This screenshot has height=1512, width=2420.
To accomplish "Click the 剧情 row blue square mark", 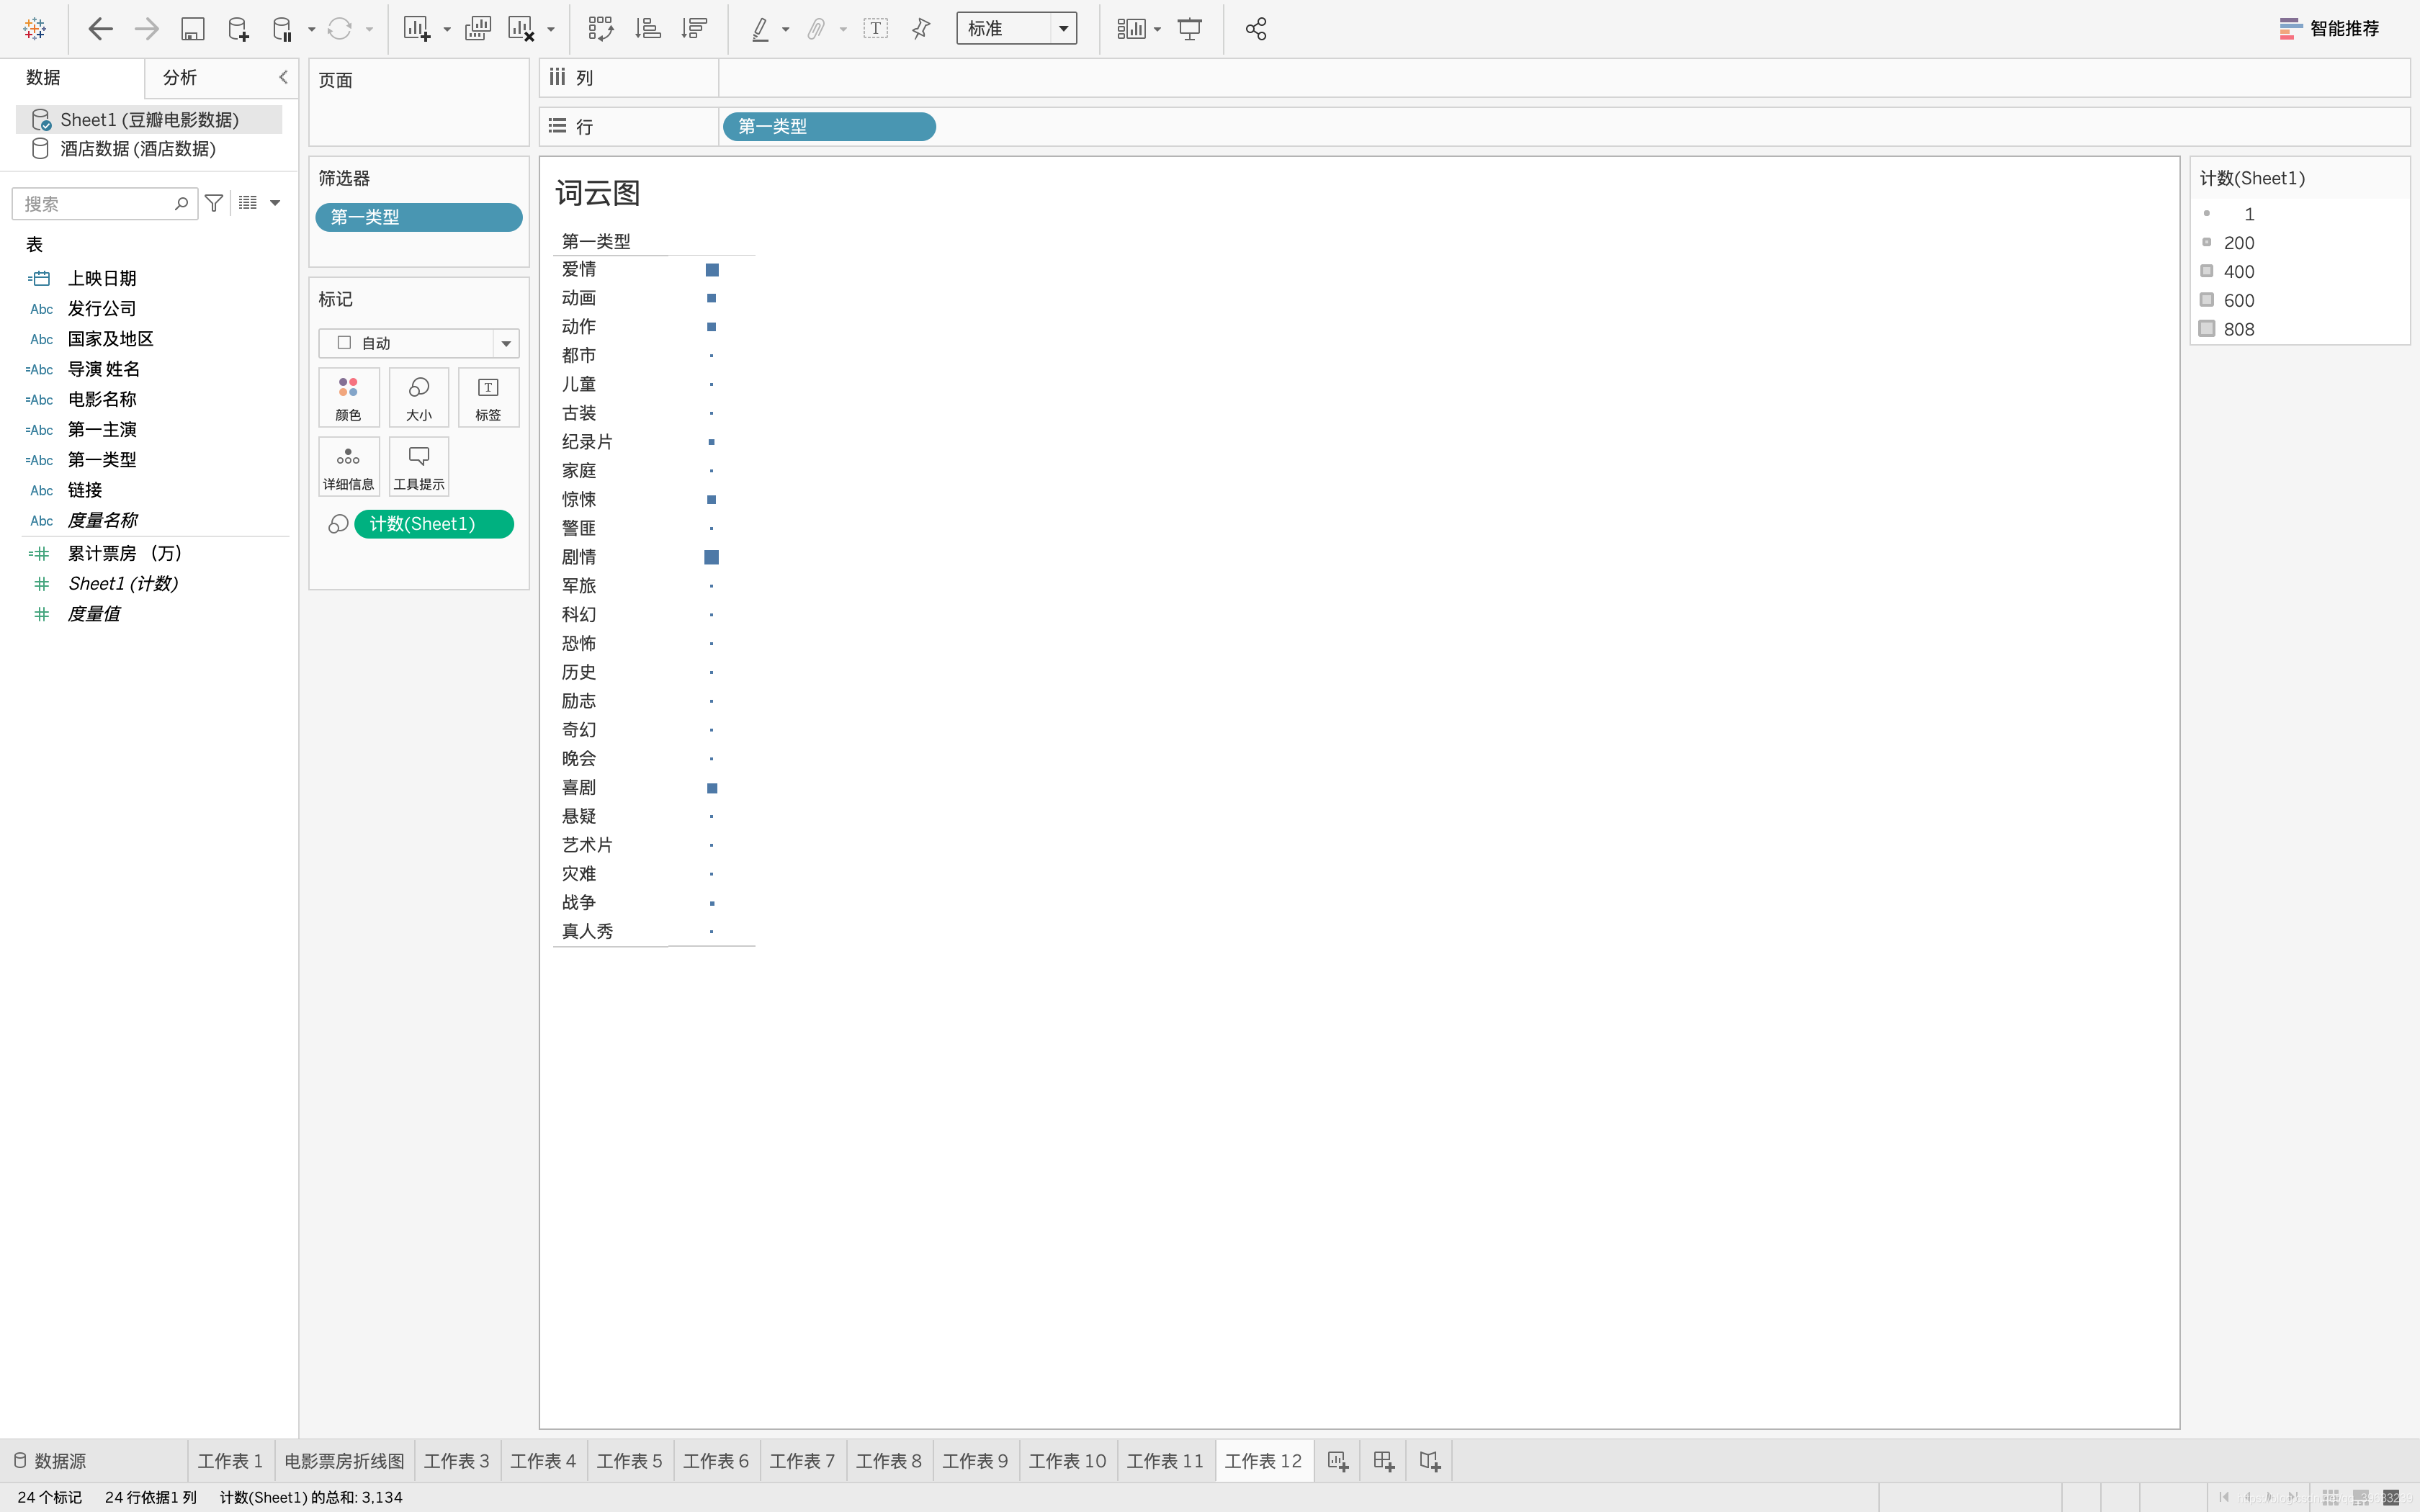I will (712, 557).
